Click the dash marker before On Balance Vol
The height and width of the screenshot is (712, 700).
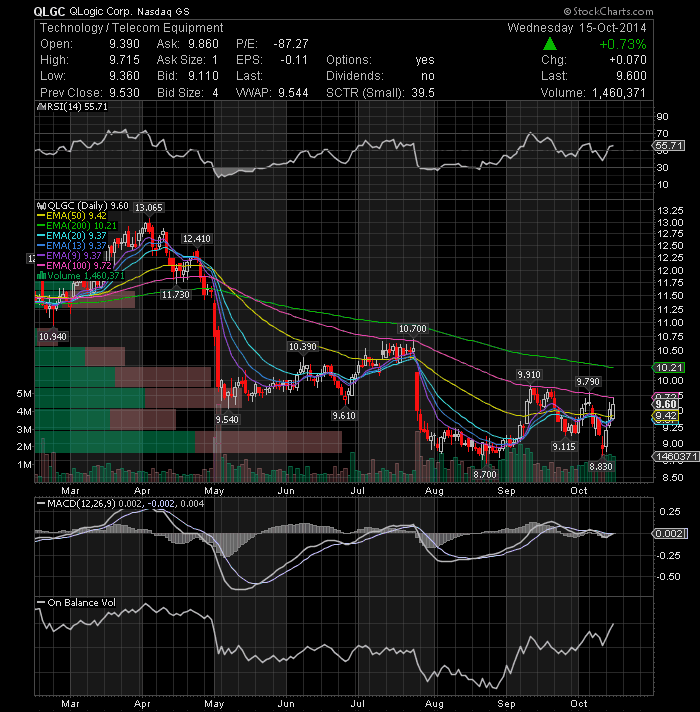point(41,603)
